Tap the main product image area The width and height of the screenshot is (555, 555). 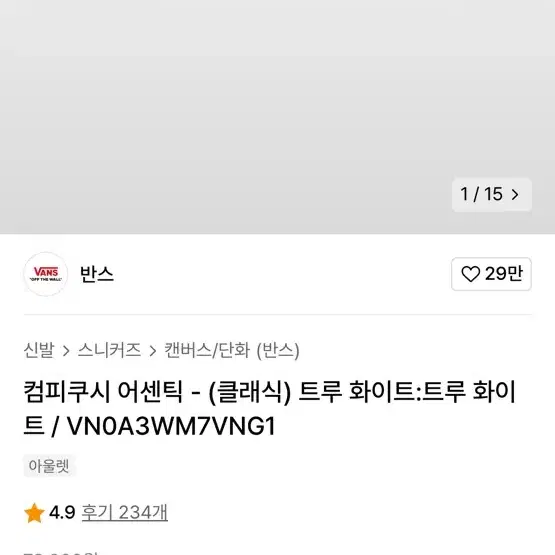pyautogui.click(x=278, y=117)
